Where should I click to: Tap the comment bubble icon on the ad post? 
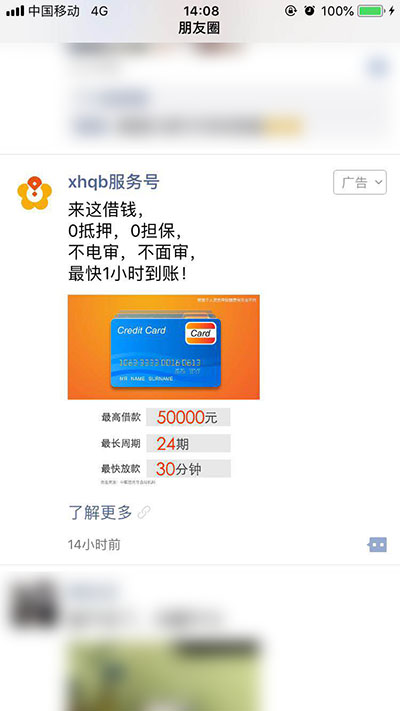point(377,544)
